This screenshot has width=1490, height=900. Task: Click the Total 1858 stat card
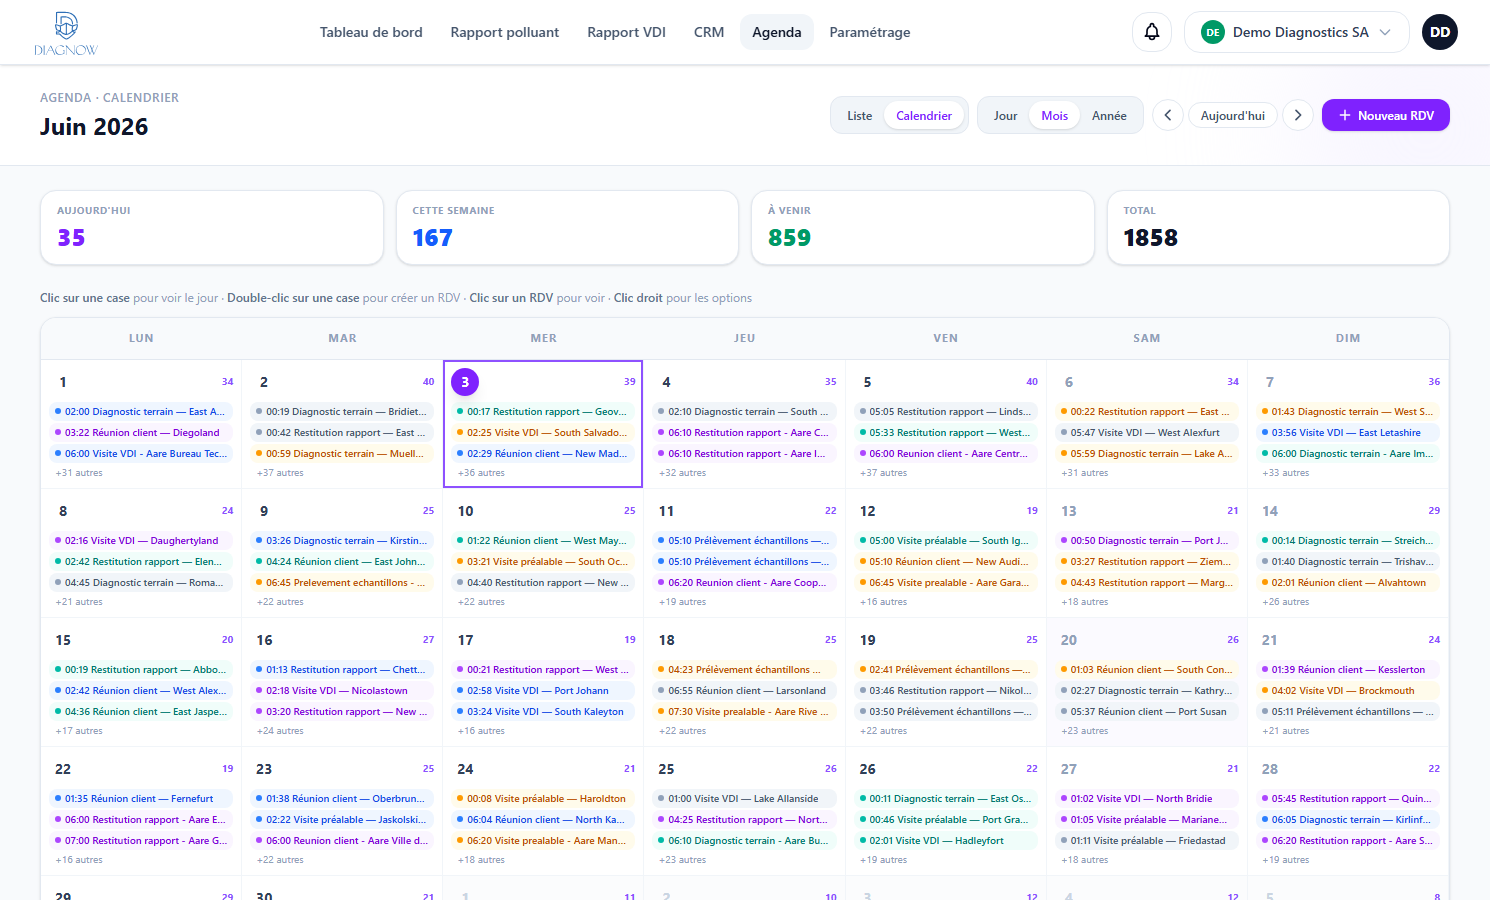1278,228
